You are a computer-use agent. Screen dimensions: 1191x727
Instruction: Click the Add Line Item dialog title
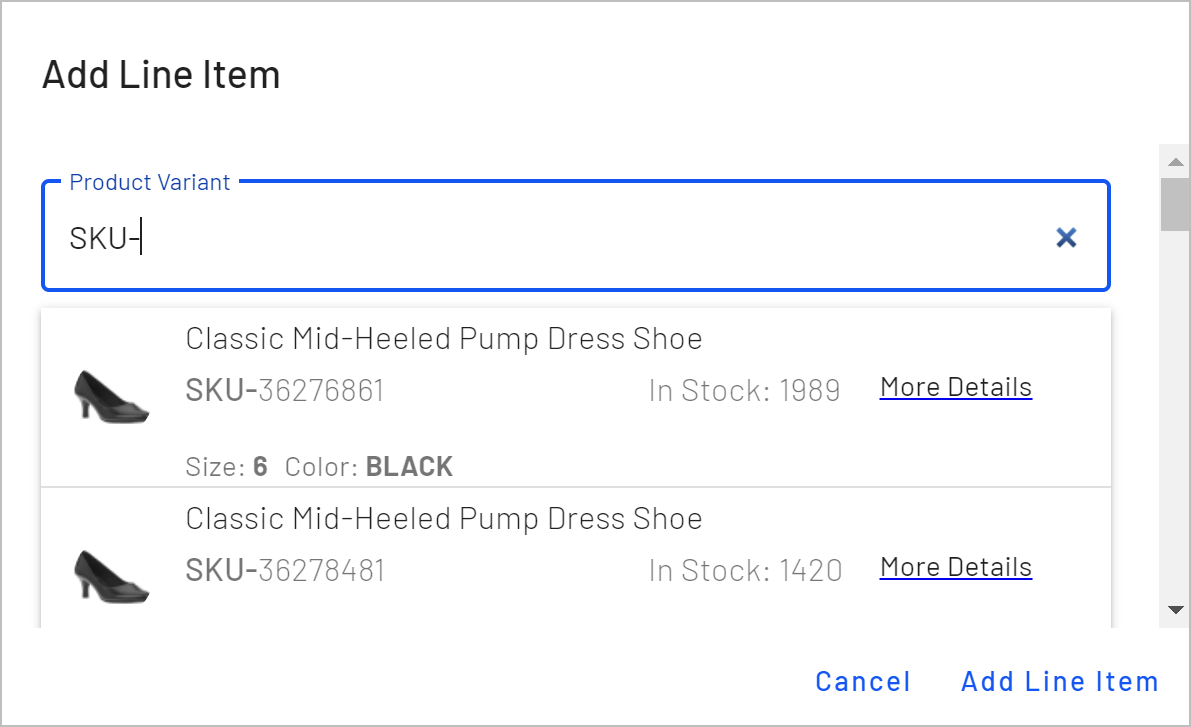[x=160, y=74]
